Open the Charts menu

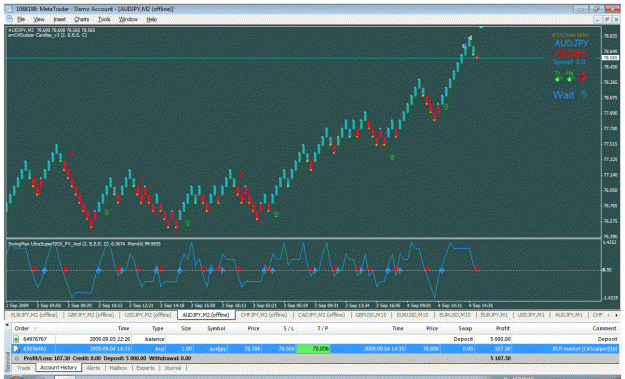click(82, 19)
